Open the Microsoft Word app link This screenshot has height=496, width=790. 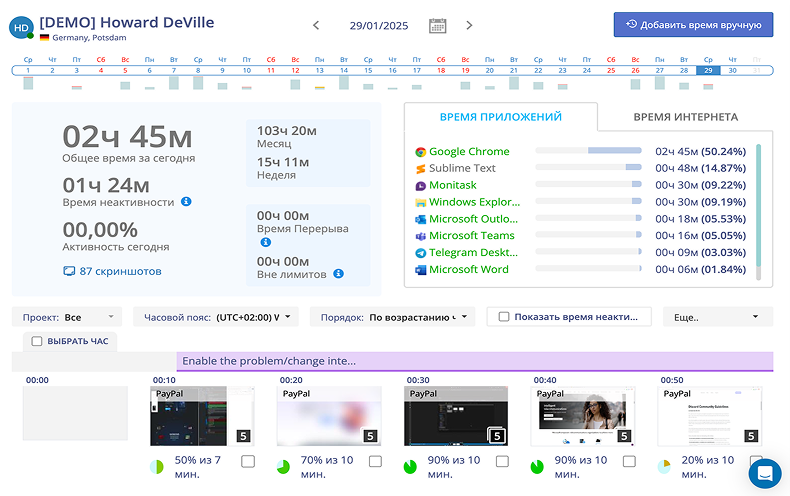[x=469, y=269]
